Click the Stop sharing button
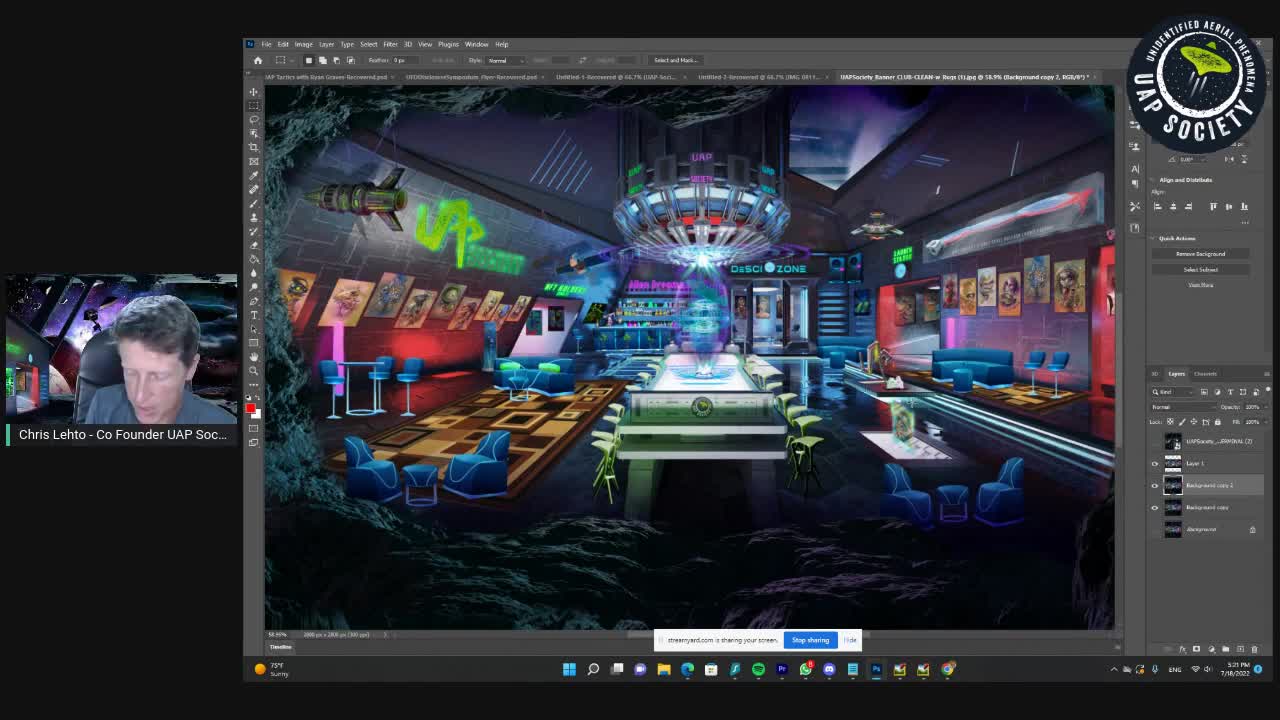Screen dimensions: 1280x720 (x=811, y=640)
